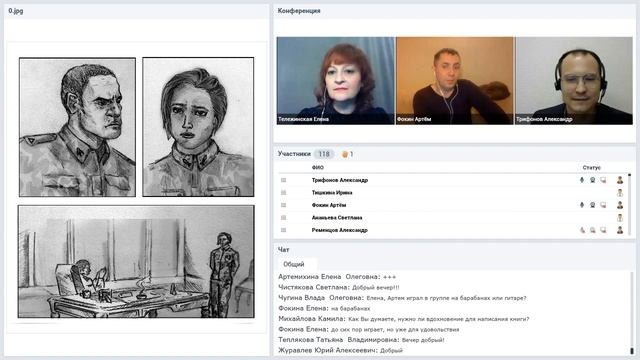Select video feed of Тележинская Елена
The height and width of the screenshot is (360, 640).
[x=336, y=81]
